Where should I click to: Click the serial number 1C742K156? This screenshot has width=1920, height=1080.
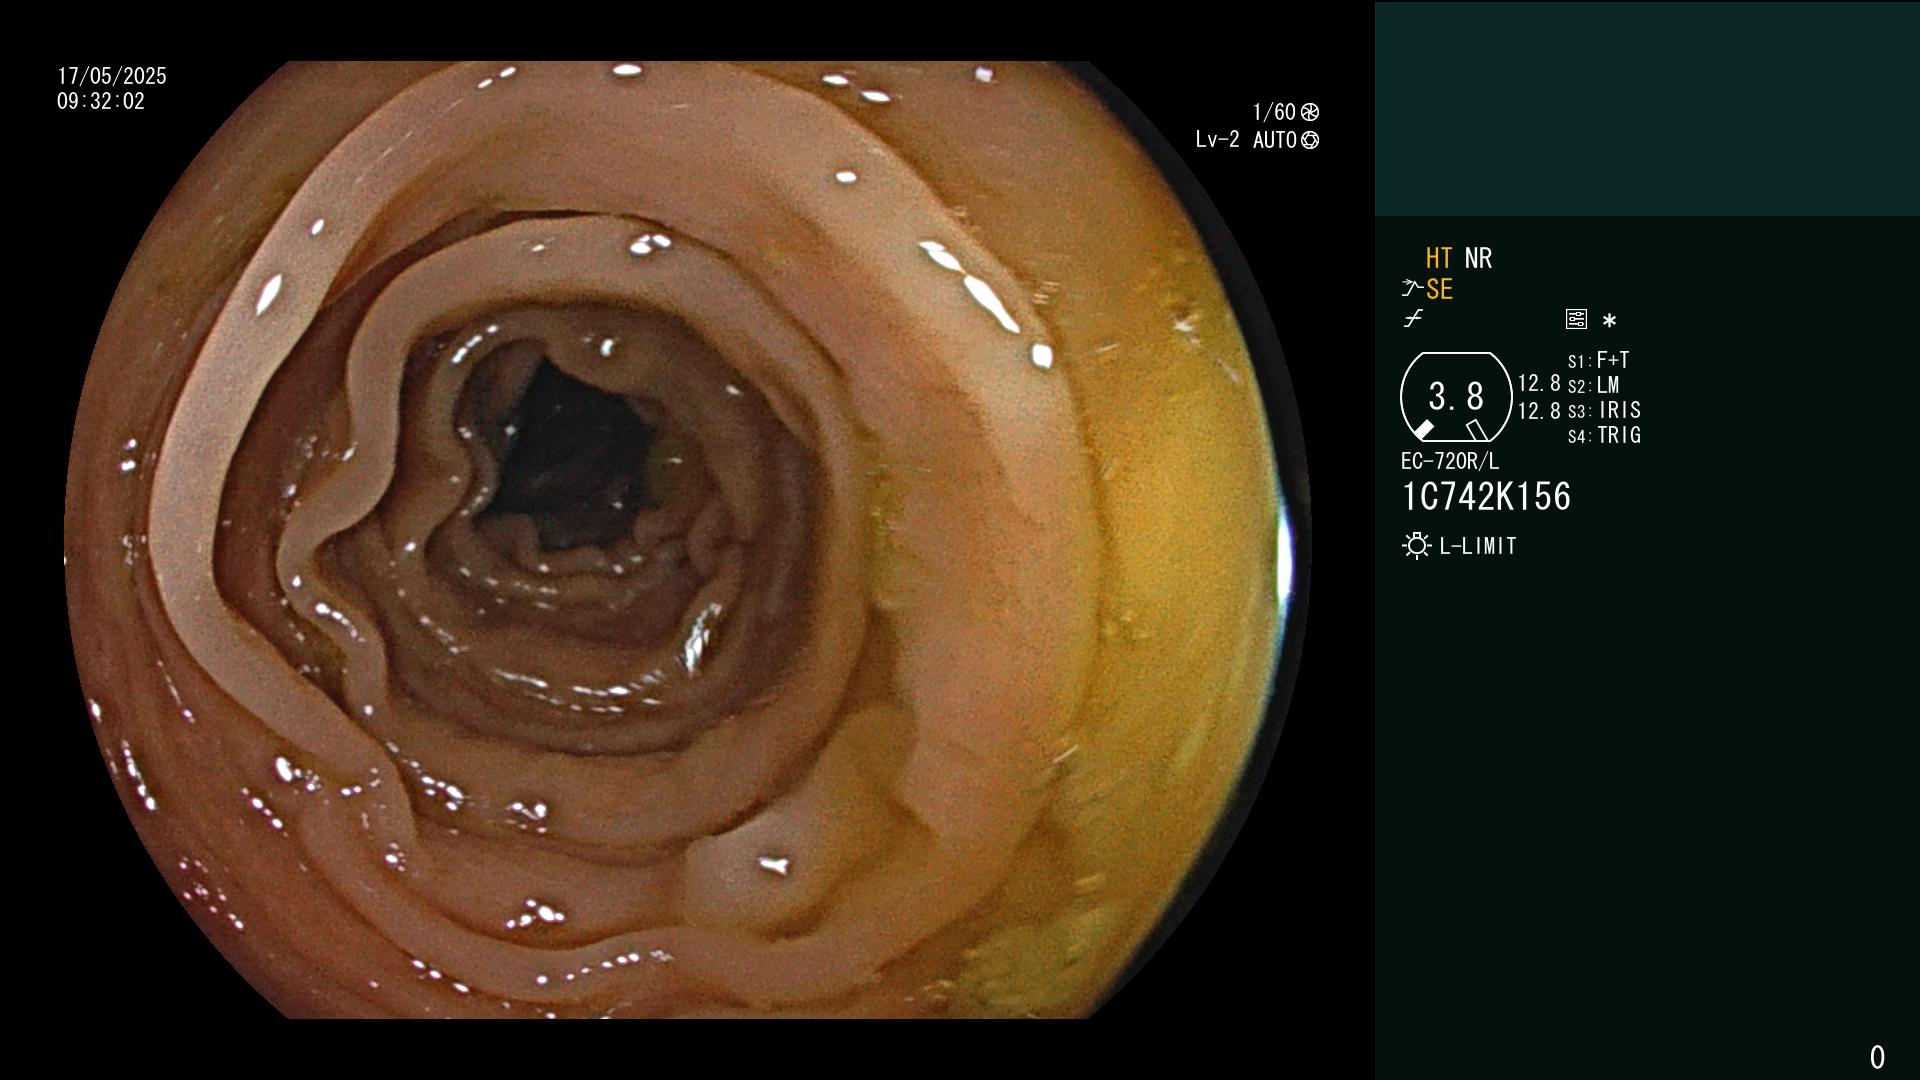pos(1486,496)
